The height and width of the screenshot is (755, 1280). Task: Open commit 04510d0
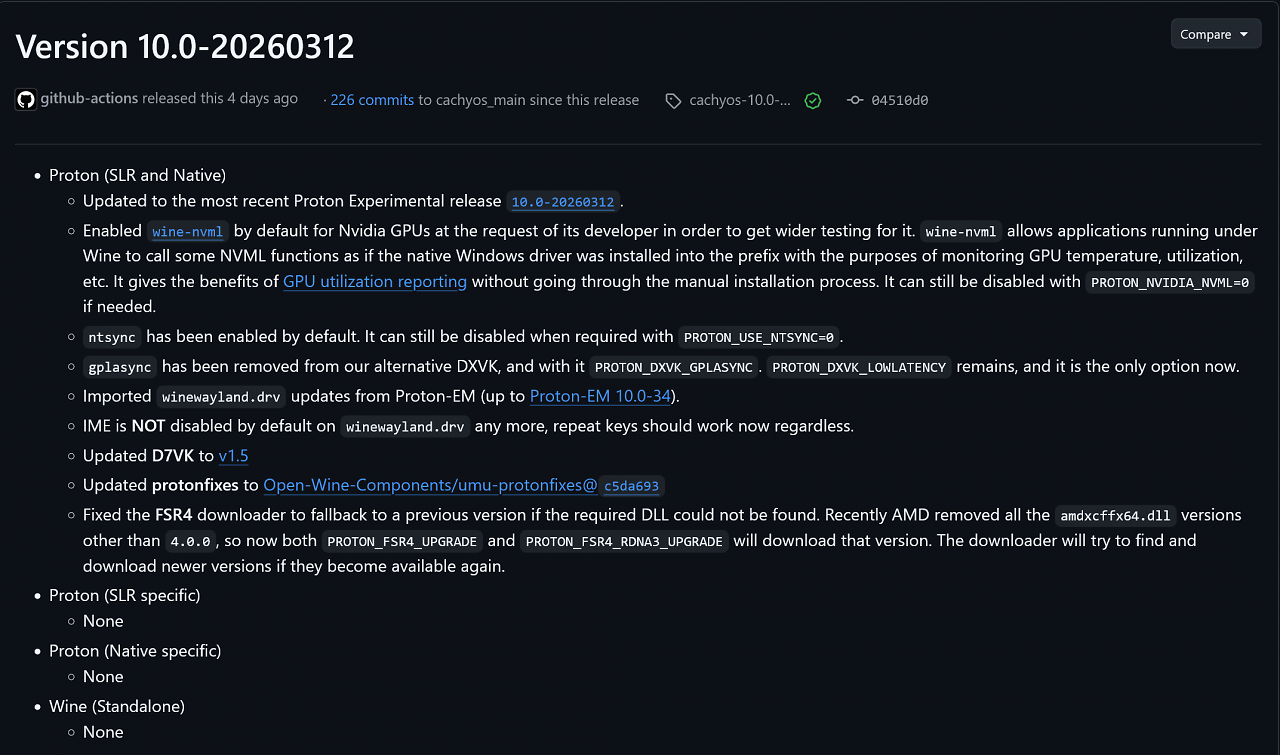[899, 100]
